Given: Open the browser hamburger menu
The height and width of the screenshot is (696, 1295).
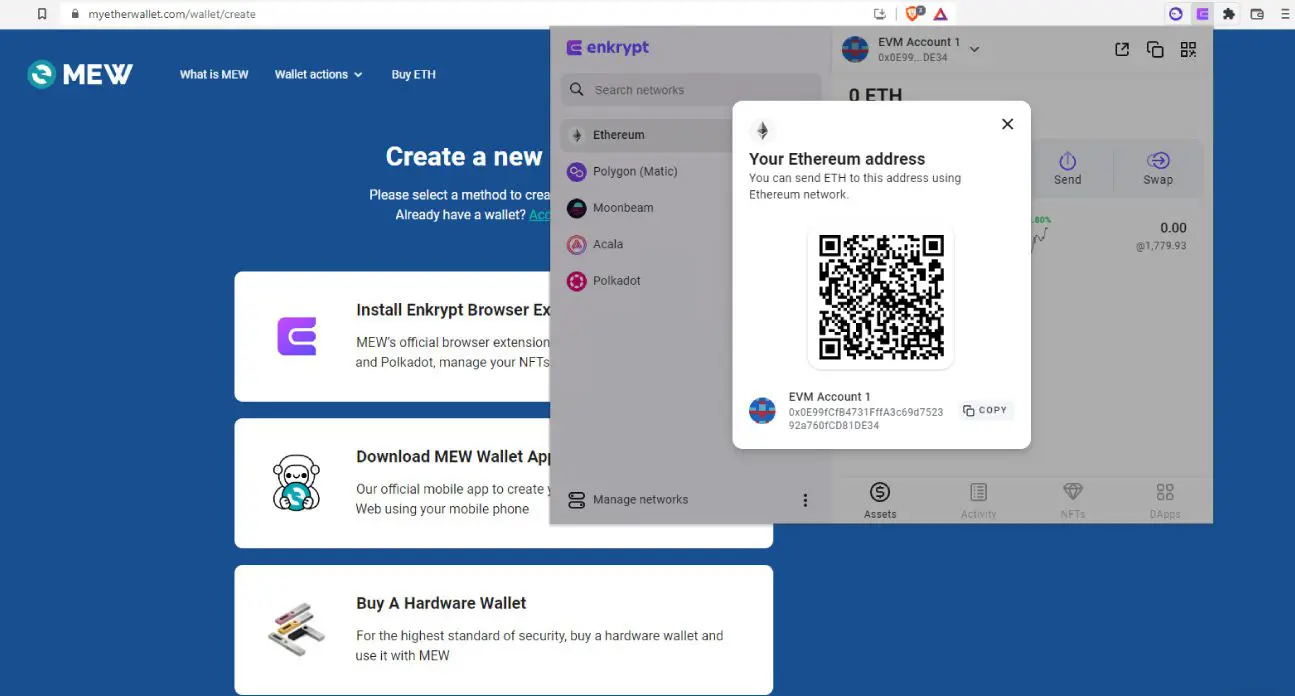Looking at the screenshot, I should (x=1285, y=14).
